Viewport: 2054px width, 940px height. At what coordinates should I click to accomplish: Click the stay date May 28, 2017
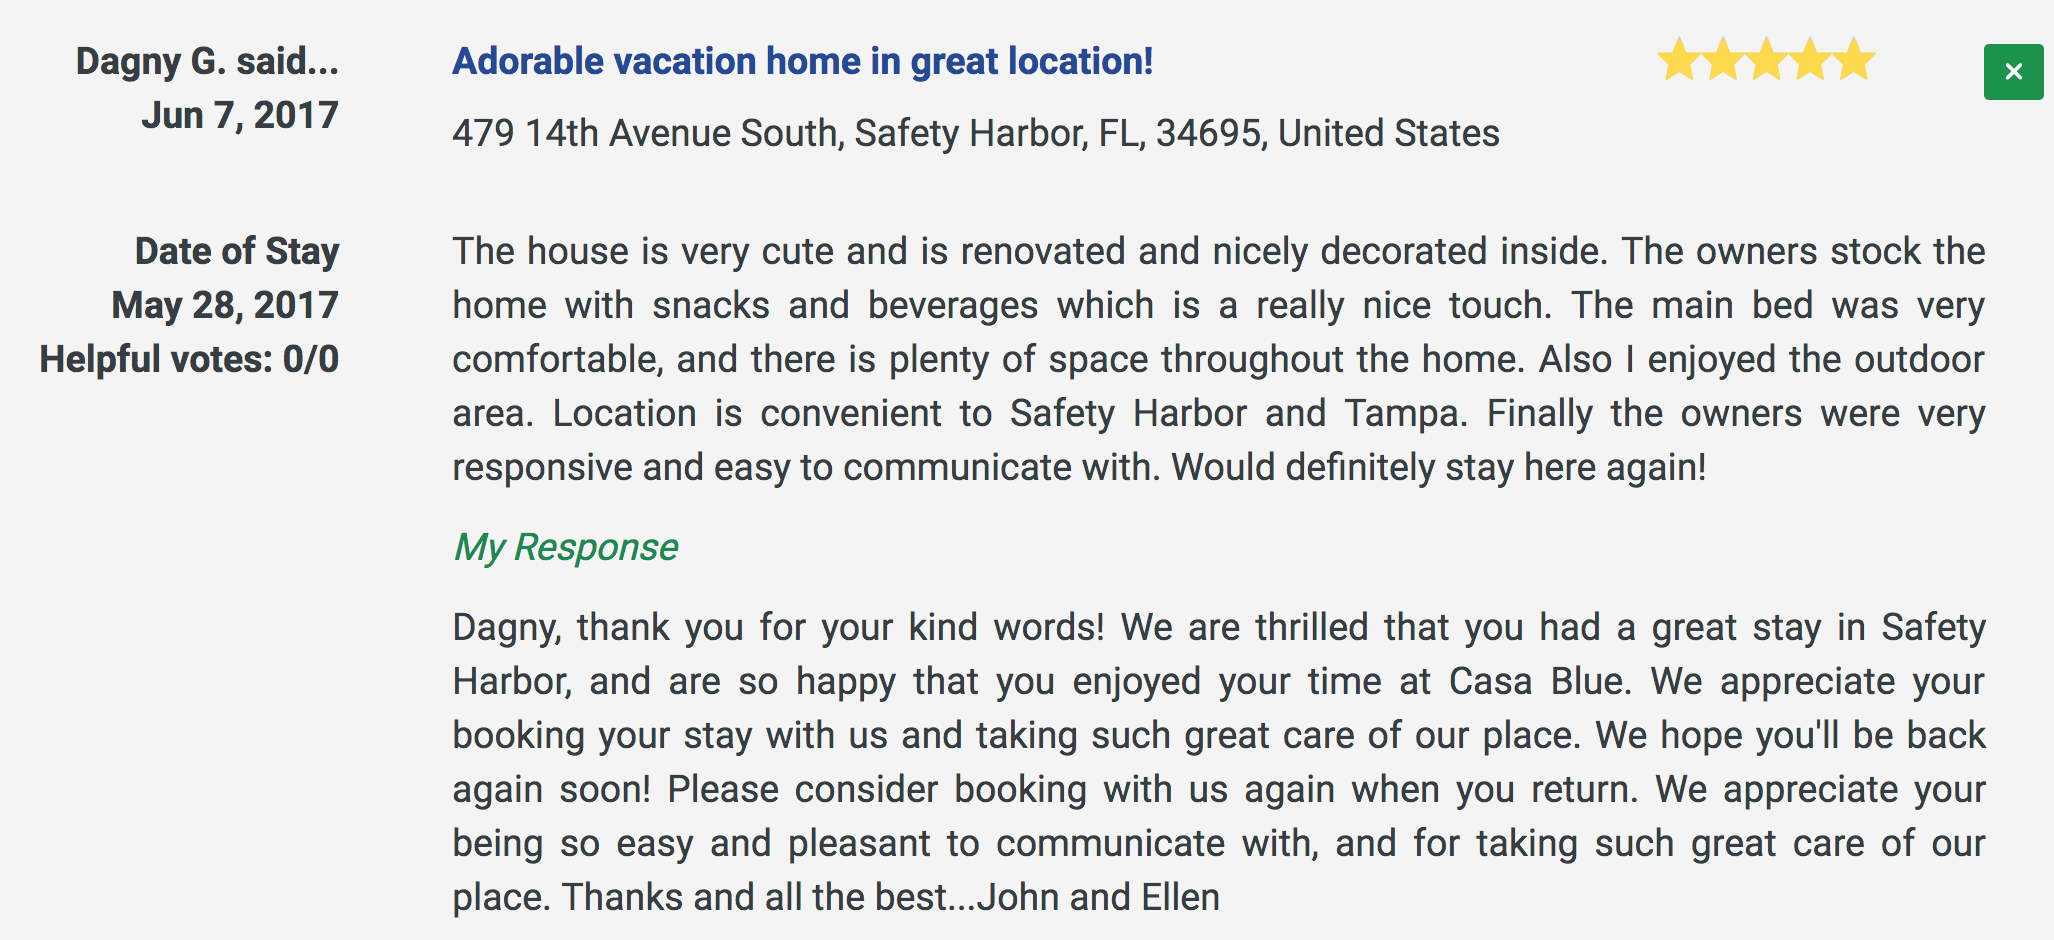coord(225,305)
